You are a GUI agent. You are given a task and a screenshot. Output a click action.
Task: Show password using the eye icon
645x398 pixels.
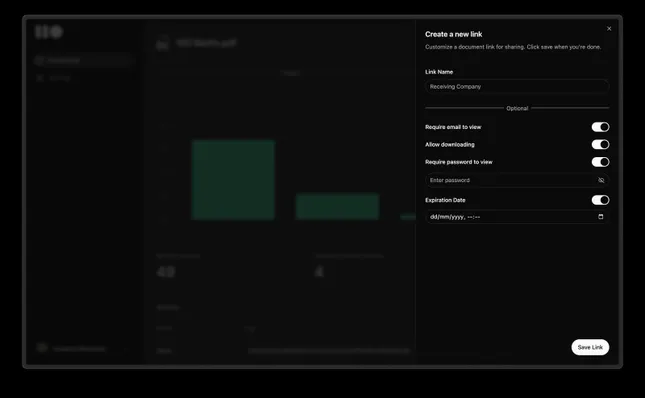[x=601, y=180]
